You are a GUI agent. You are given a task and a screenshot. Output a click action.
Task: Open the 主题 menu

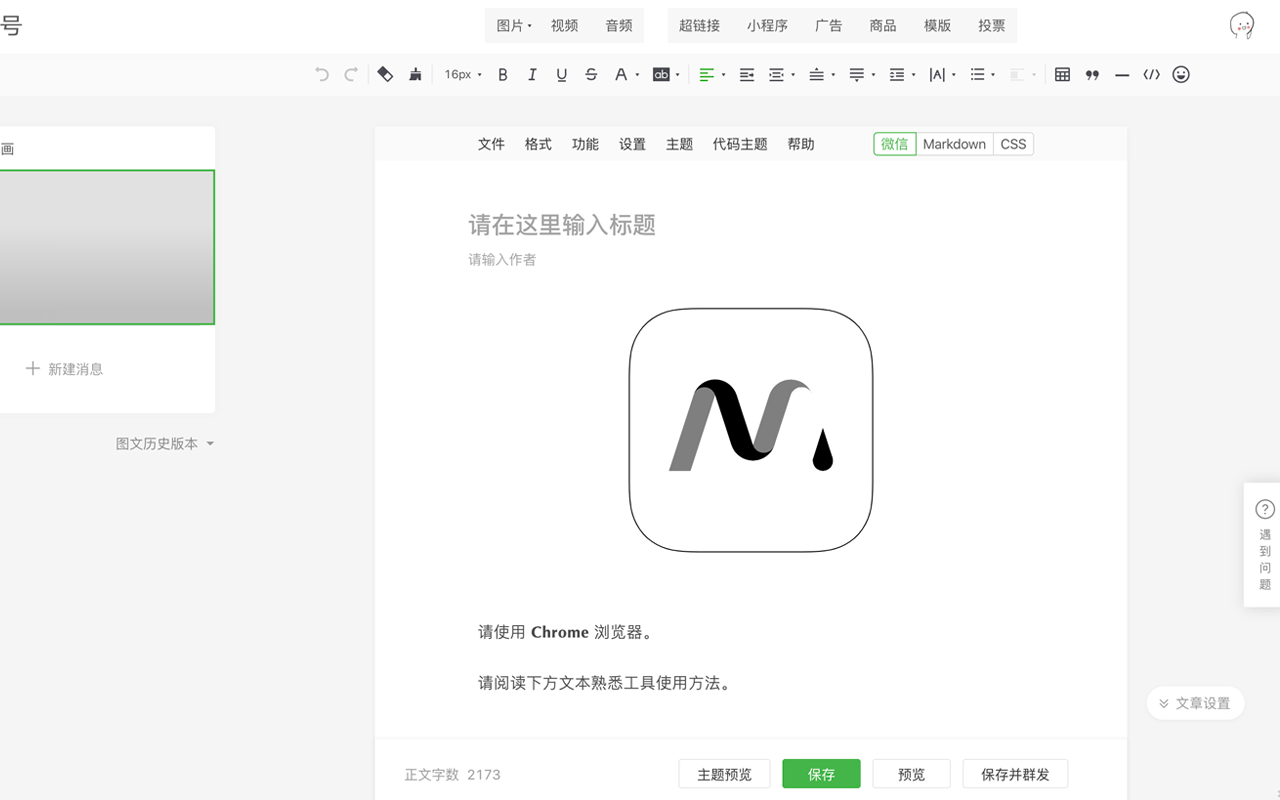(x=679, y=144)
